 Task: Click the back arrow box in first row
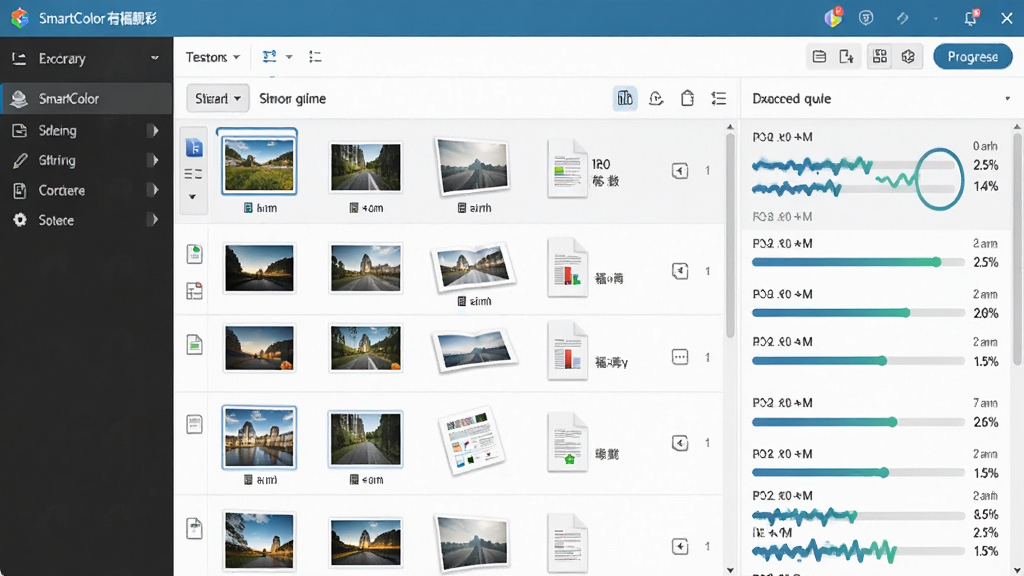tap(680, 171)
